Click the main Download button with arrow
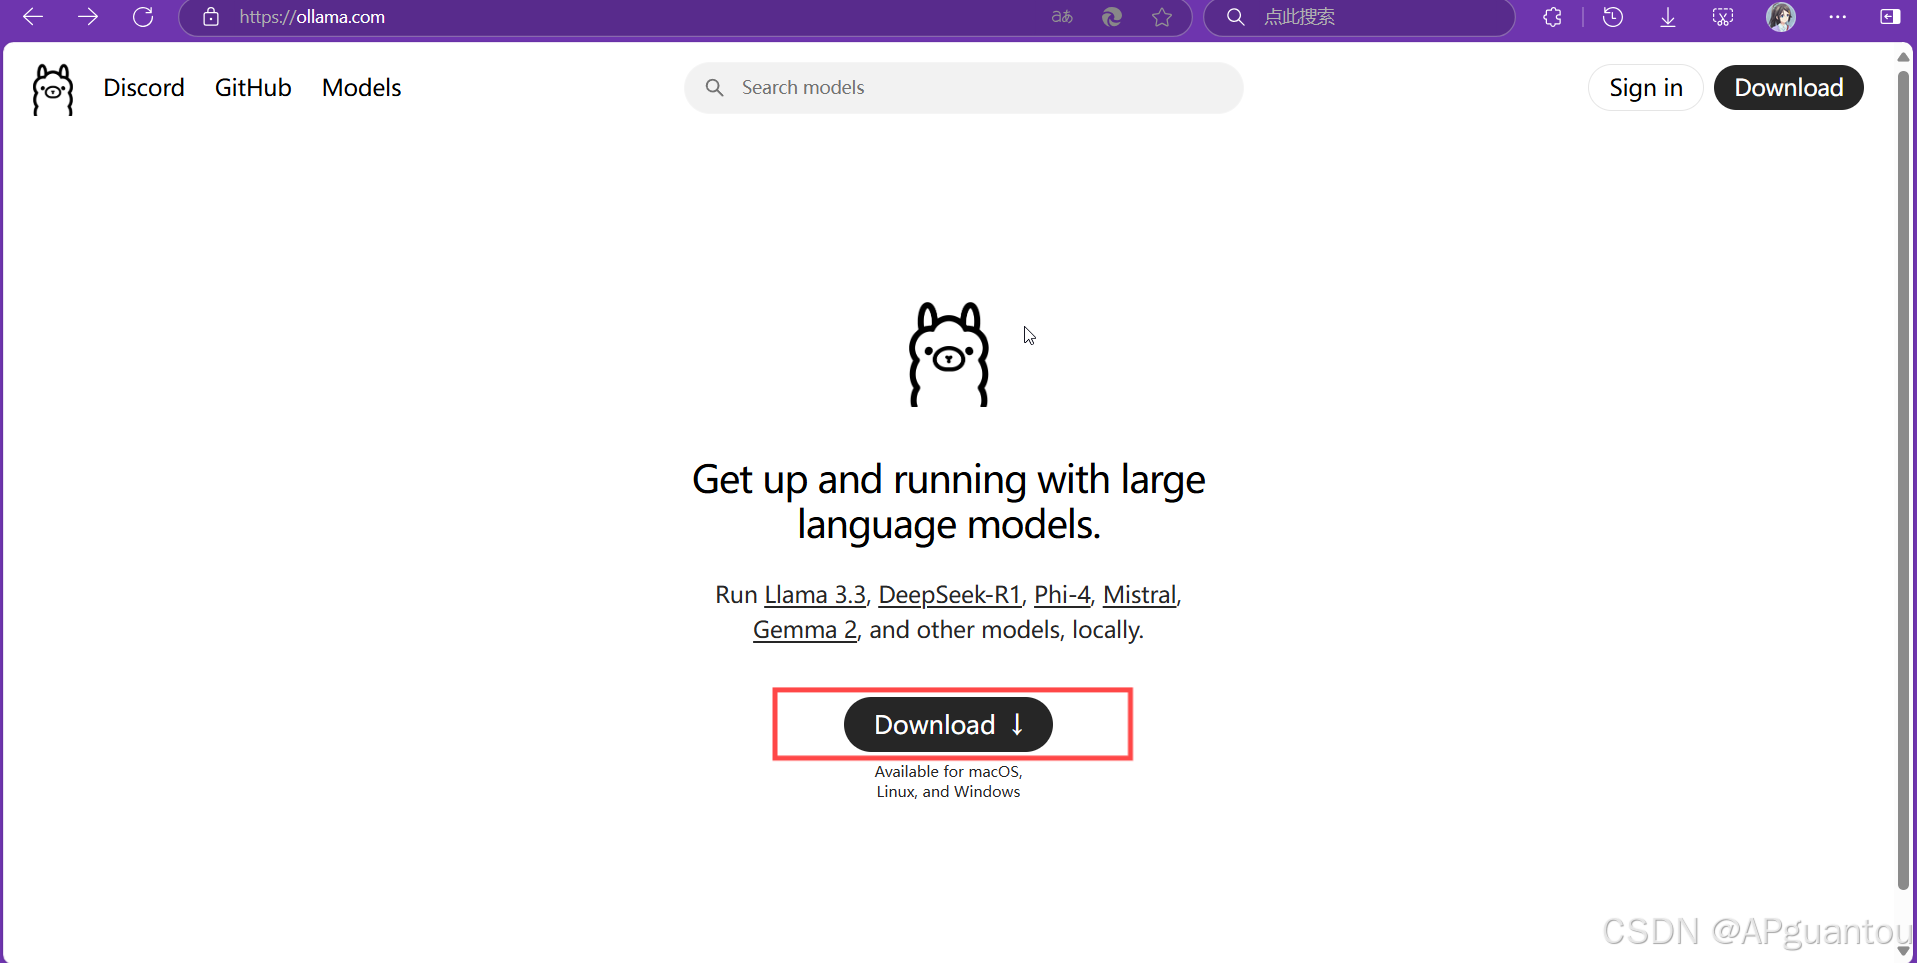 click(x=949, y=725)
